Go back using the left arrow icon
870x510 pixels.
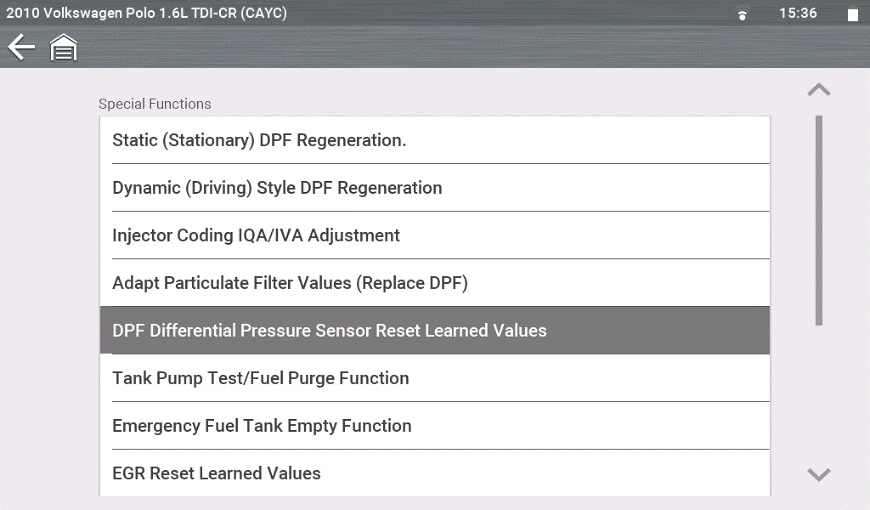[x=21, y=47]
